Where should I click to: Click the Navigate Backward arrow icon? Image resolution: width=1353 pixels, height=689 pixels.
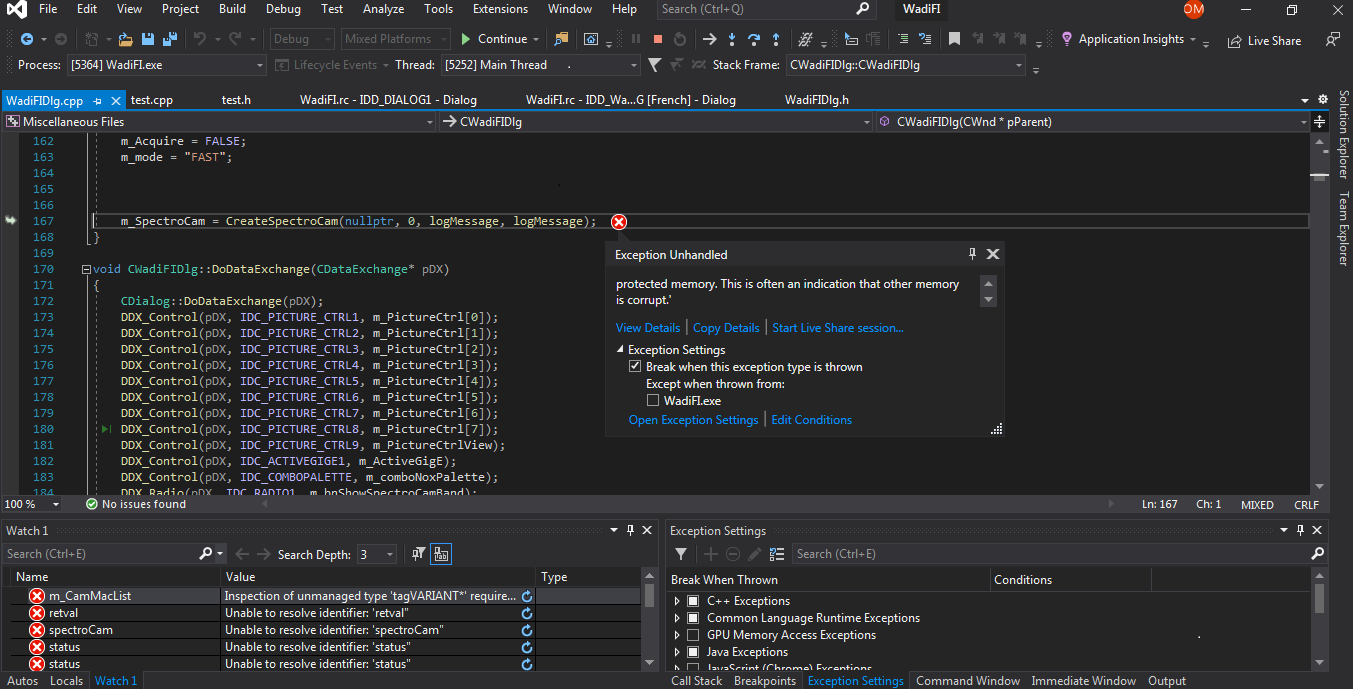[x=26, y=39]
